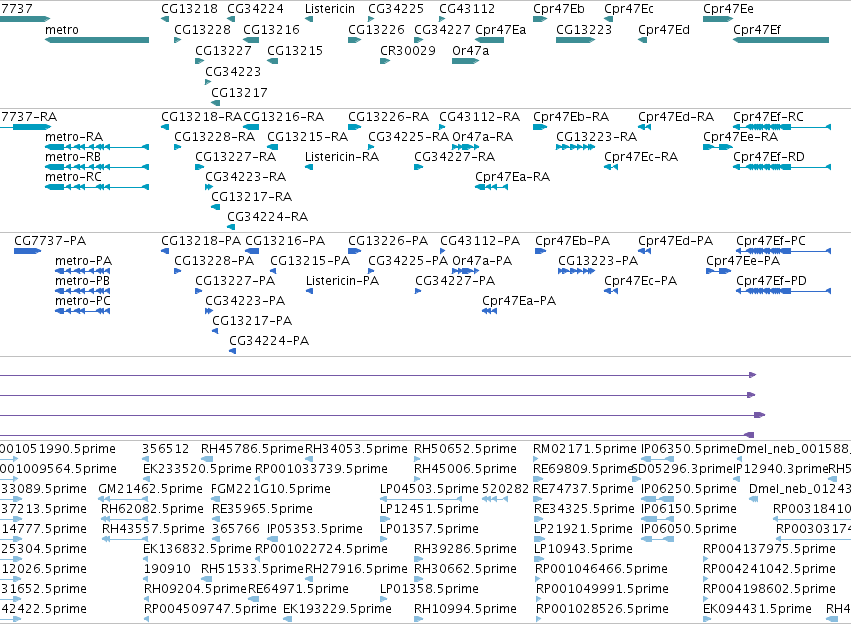Click the 520282 feature label

pyautogui.click(x=505, y=489)
